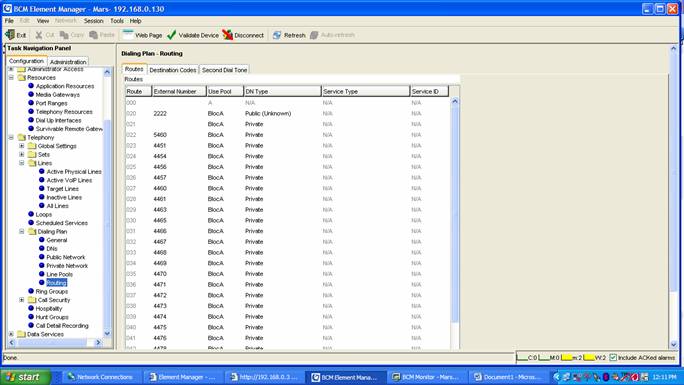Open Active Physical Lines node
Viewport: 684px width, 385px height.
click(x=74, y=172)
